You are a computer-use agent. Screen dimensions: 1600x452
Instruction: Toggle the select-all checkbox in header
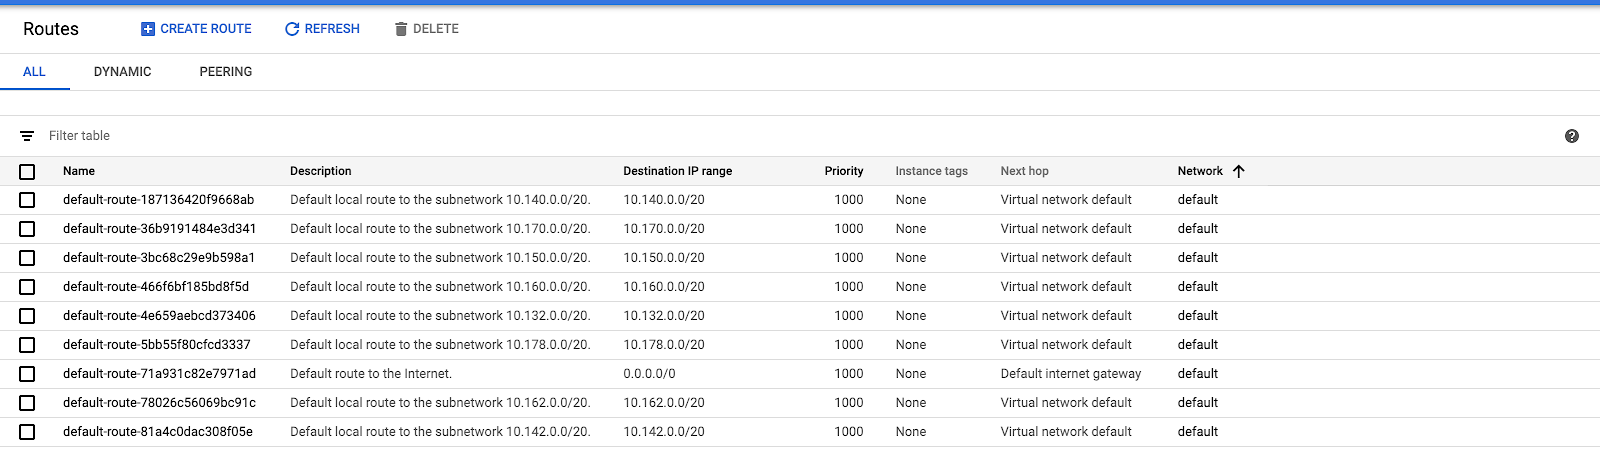[27, 172]
